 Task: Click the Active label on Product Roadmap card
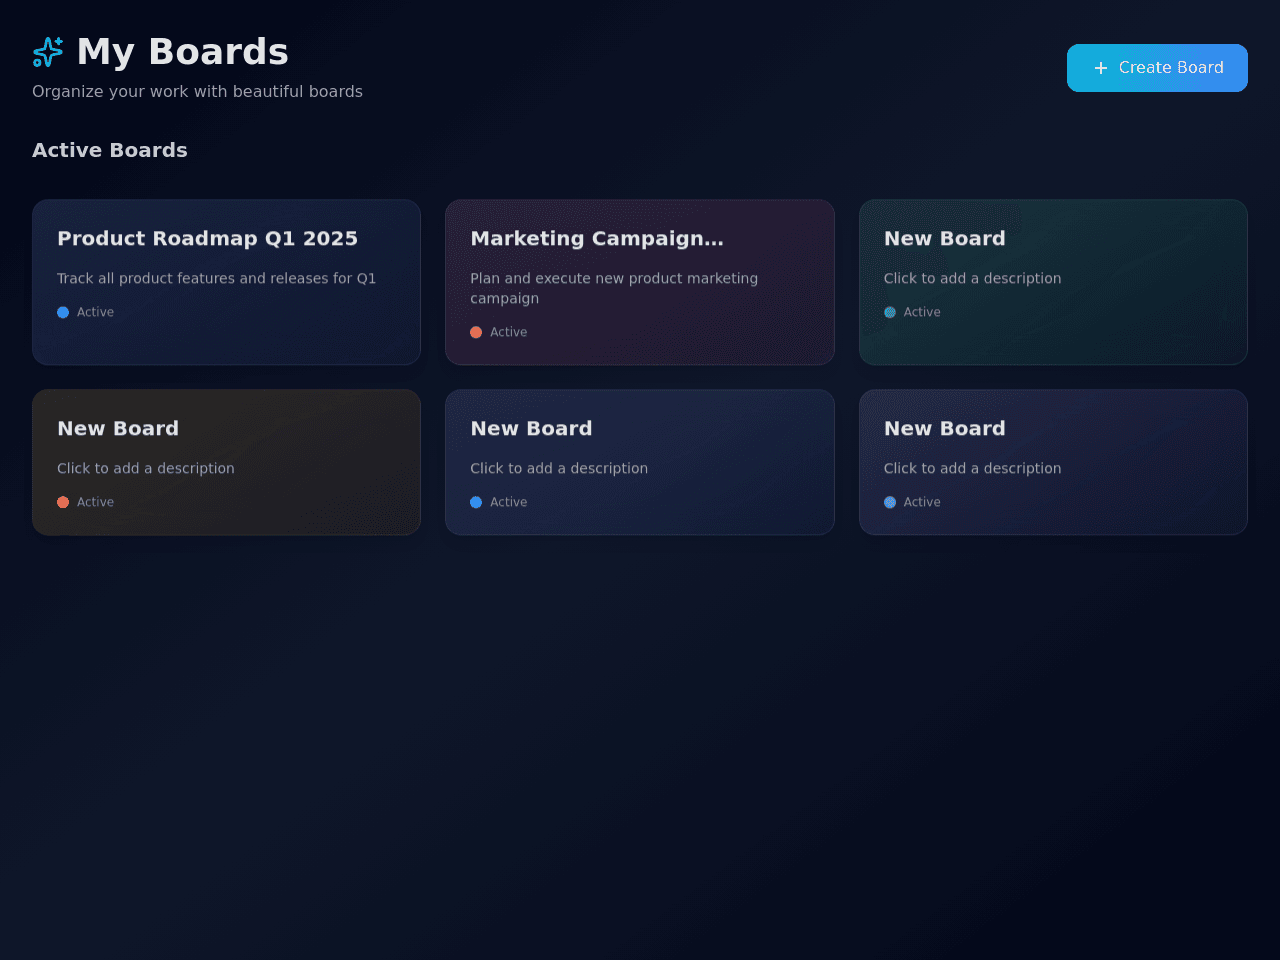pos(95,312)
